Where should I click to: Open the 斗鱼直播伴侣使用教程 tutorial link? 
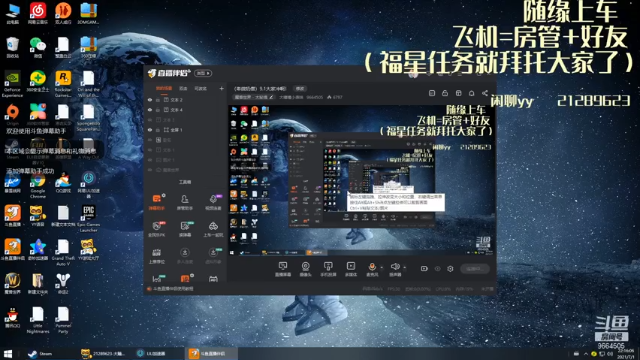(170, 289)
